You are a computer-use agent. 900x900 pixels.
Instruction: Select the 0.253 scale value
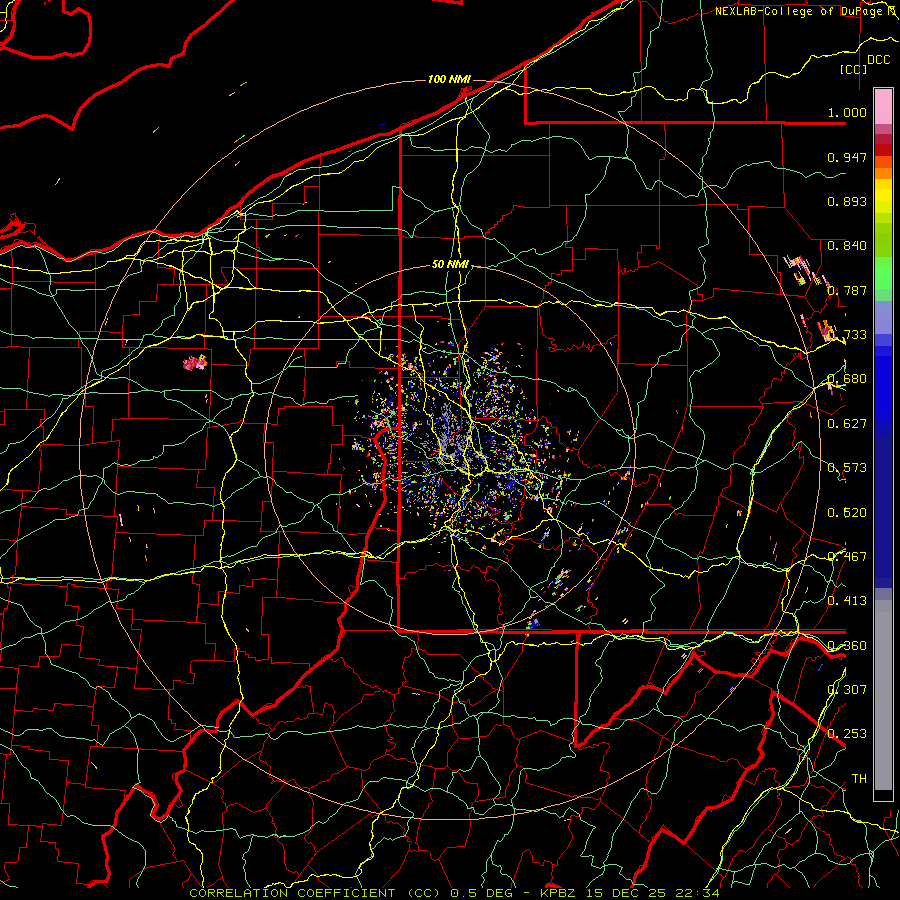tap(847, 734)
